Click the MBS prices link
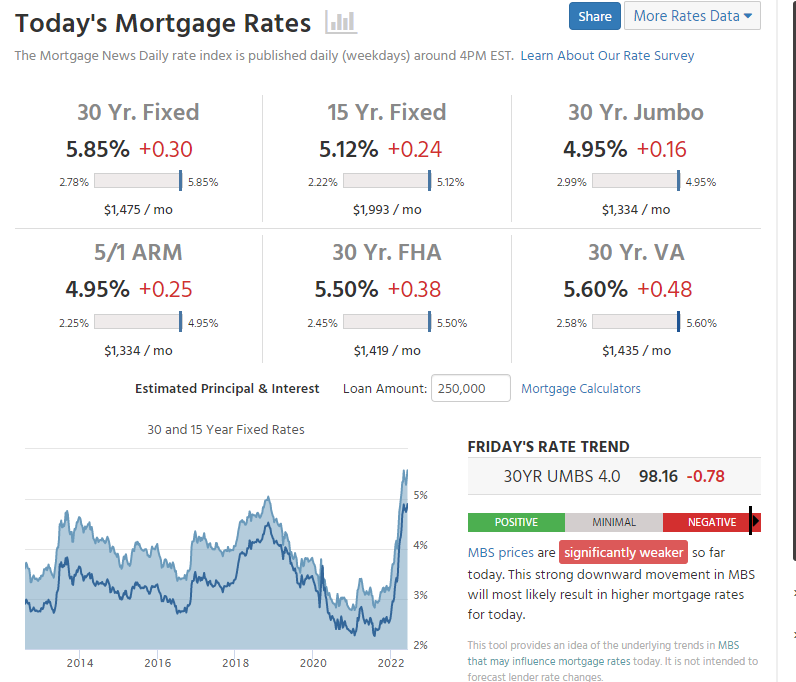The height and width of the screenshot is (682, 796). coord(499,552)
